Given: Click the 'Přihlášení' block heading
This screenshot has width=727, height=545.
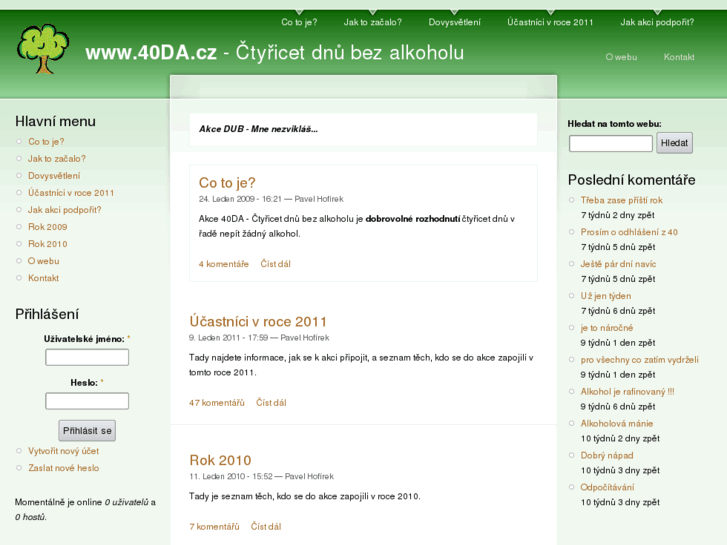Looking at the screenshot, I should pyautogui.click(x=47, y=314).
